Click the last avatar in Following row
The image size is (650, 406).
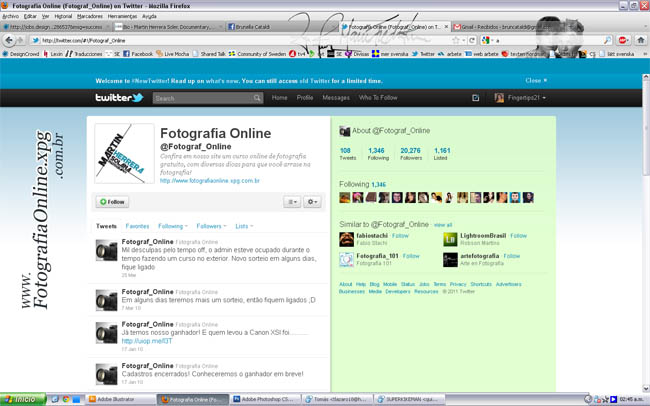pyautogui.click(x=528, y=197)
